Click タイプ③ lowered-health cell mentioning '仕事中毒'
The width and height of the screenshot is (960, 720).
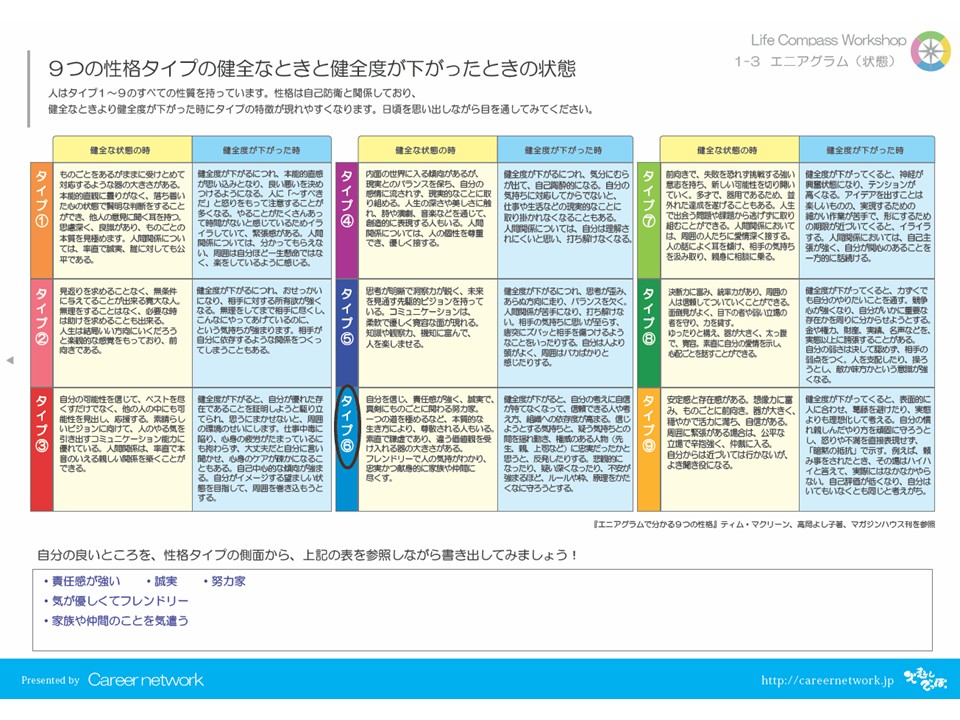(261, 449)
